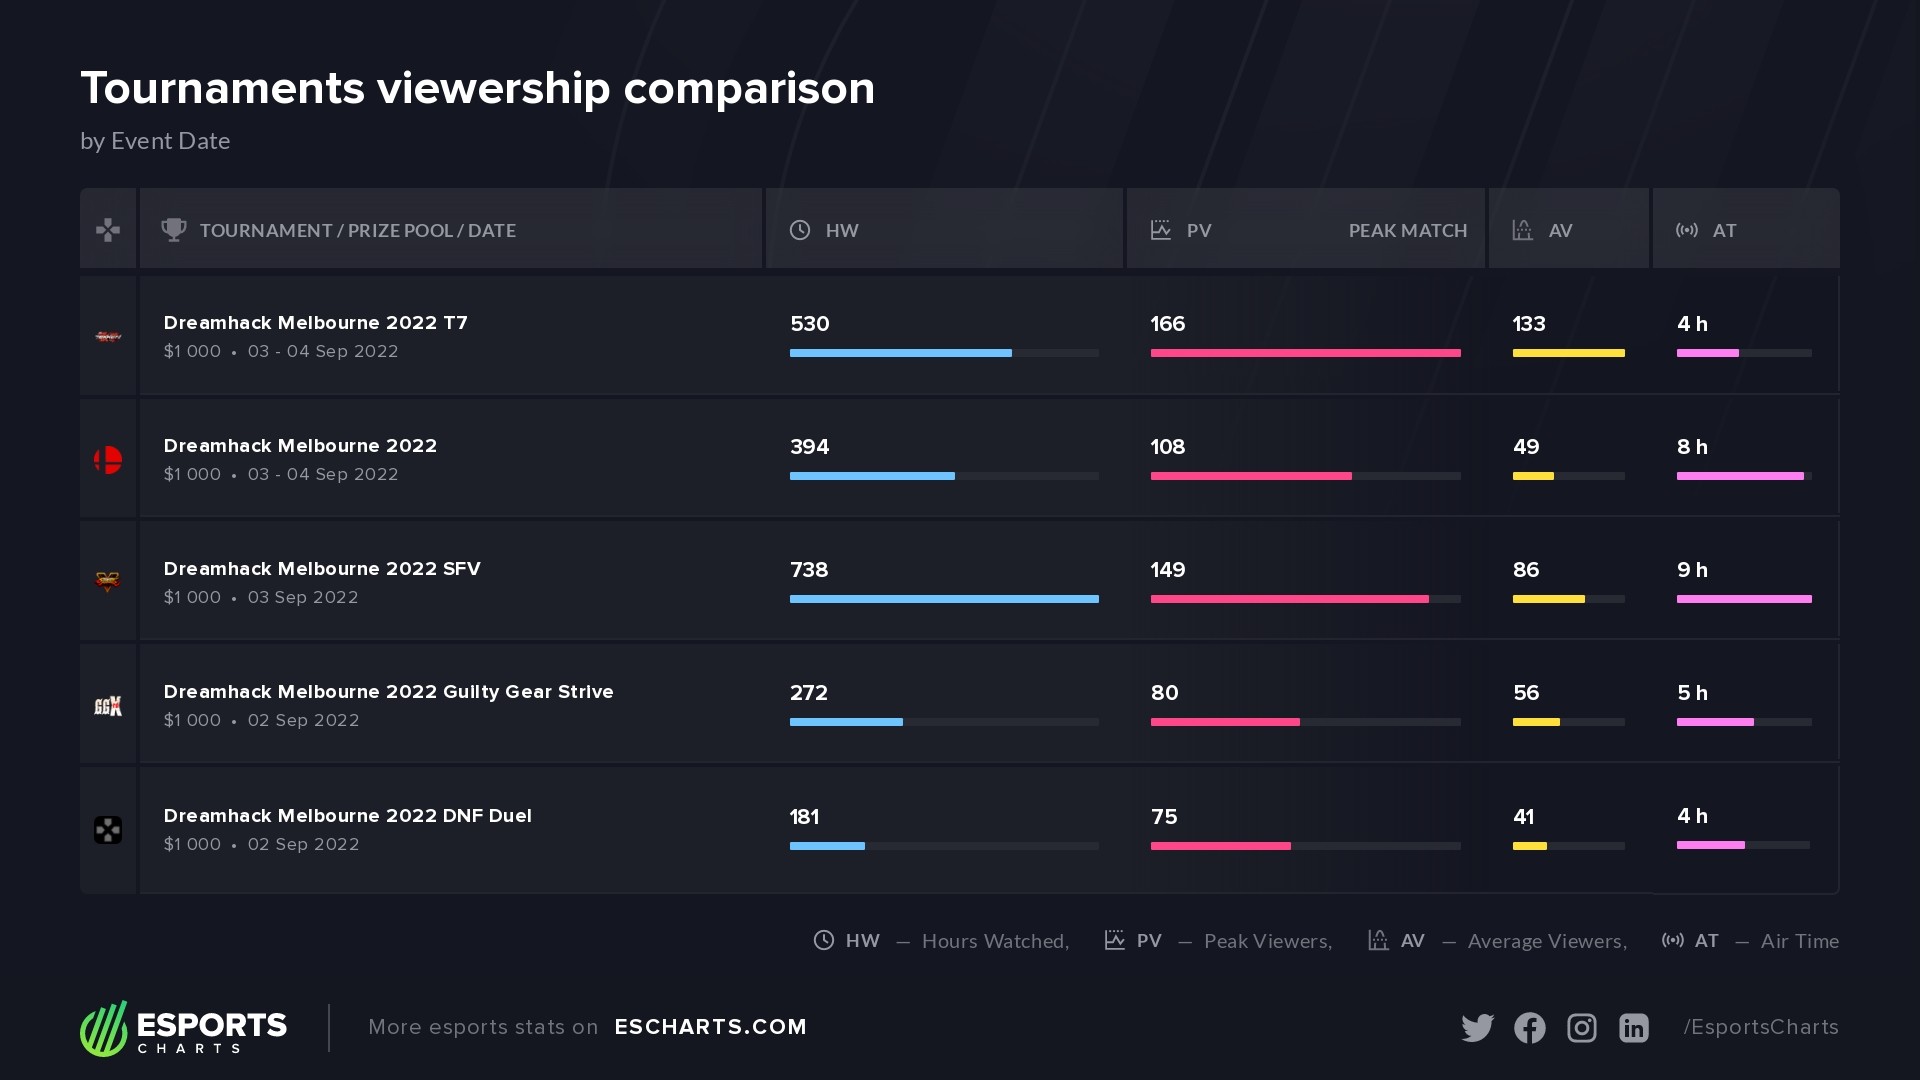The height and width of the screenshot is (1080, 1920).
Task: Click the Street Fighter V icon
Action: point(108,582)
